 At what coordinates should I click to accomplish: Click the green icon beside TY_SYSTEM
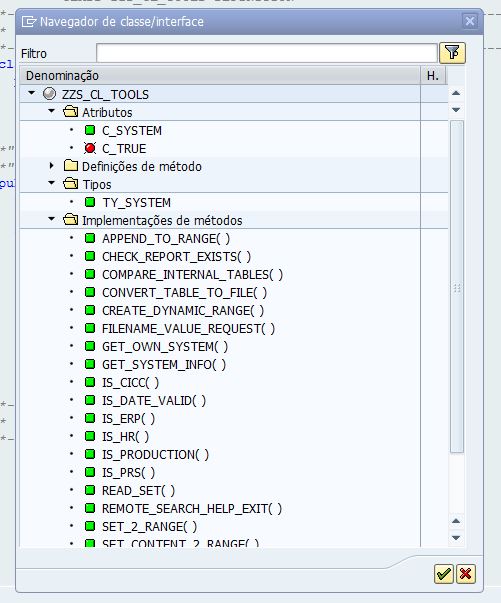[x=90, y=202]
